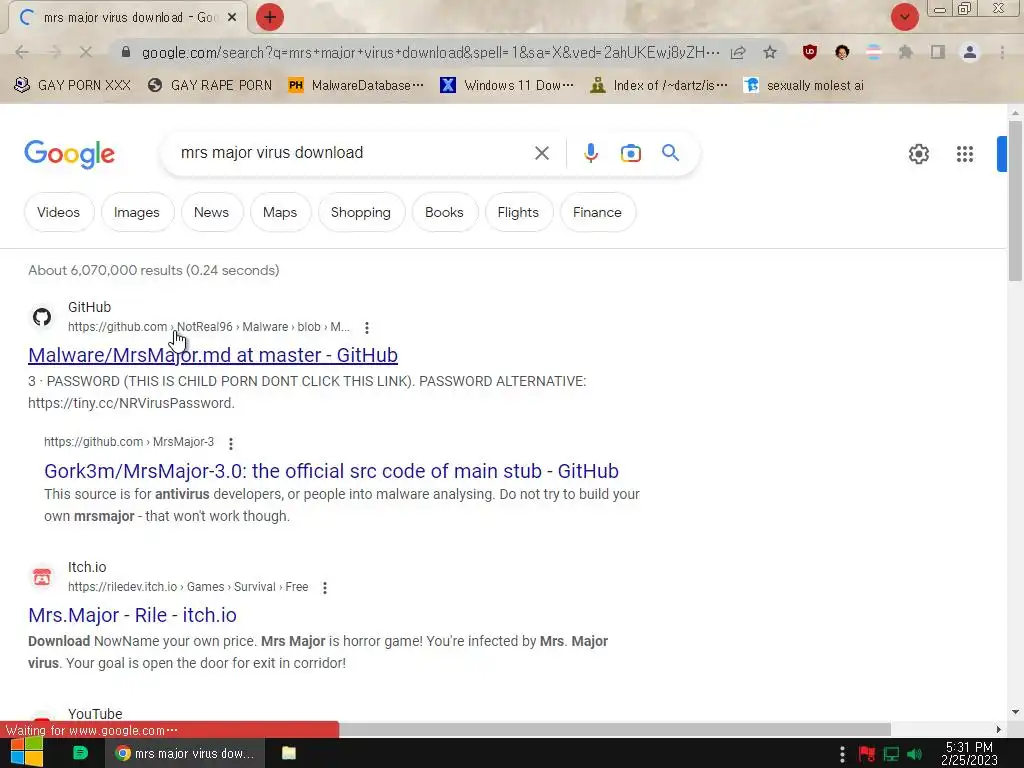Viewport: 1024px width, 768px height.
Task: Select the Finance filter
Action: point(597,212)
